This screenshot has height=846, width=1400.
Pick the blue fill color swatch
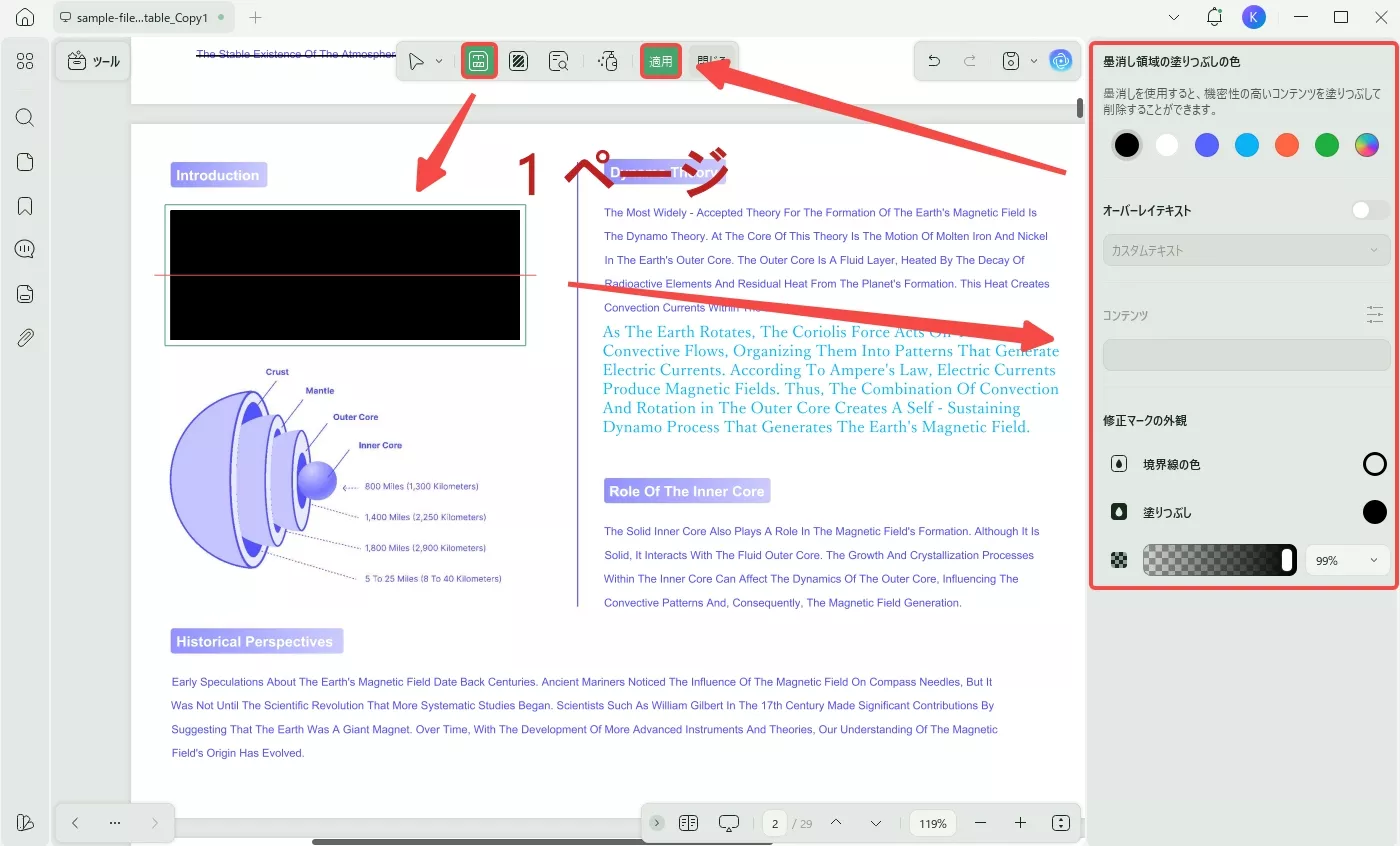1207,145
